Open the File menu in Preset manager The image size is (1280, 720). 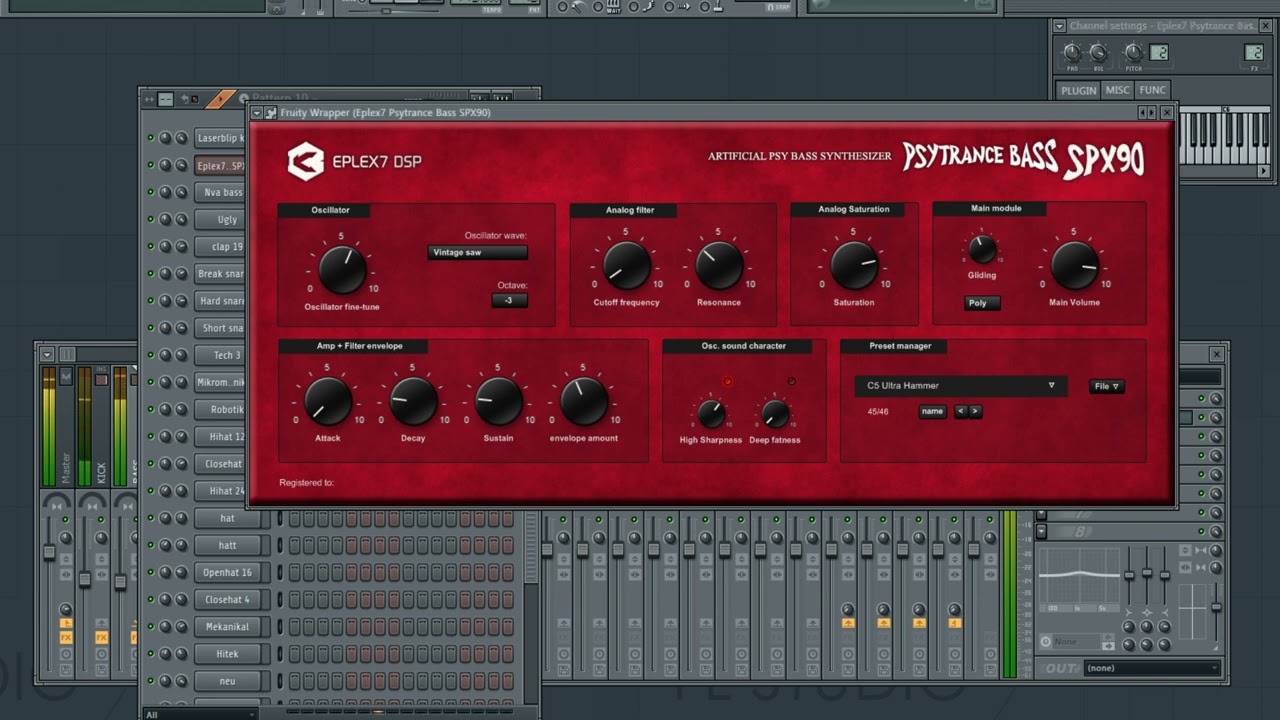1106,386
